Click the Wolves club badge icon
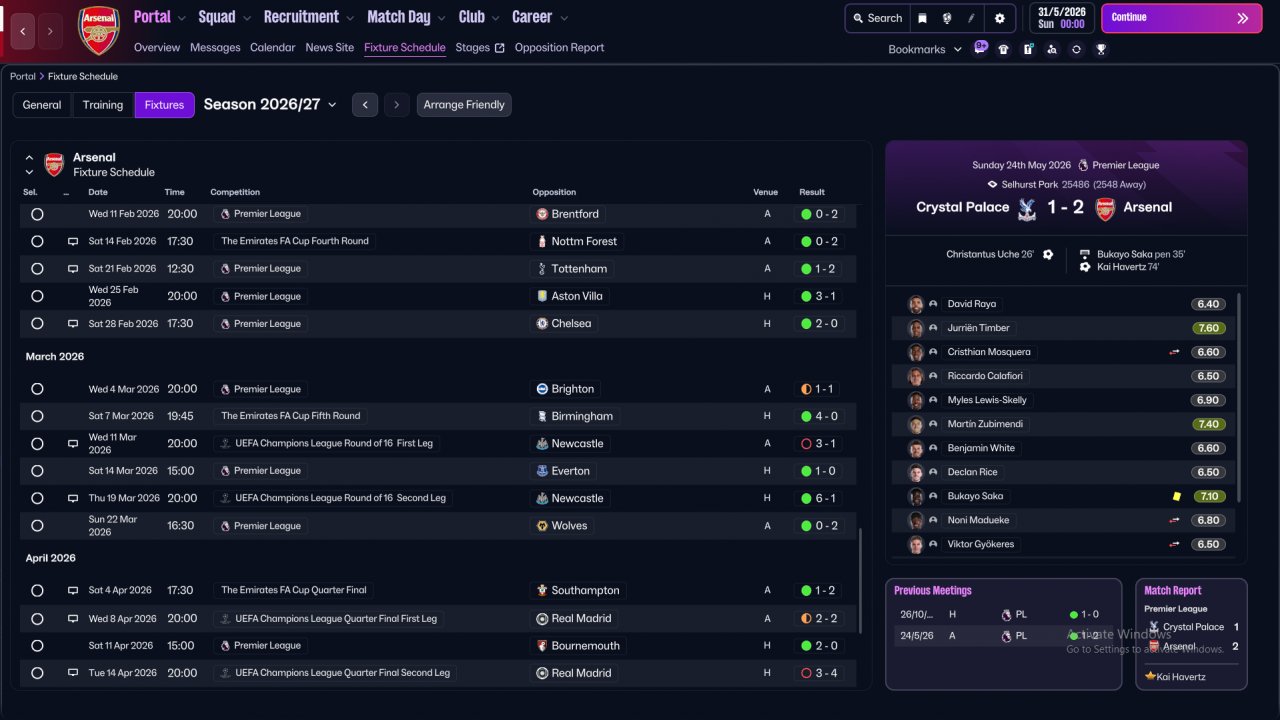 542,526
